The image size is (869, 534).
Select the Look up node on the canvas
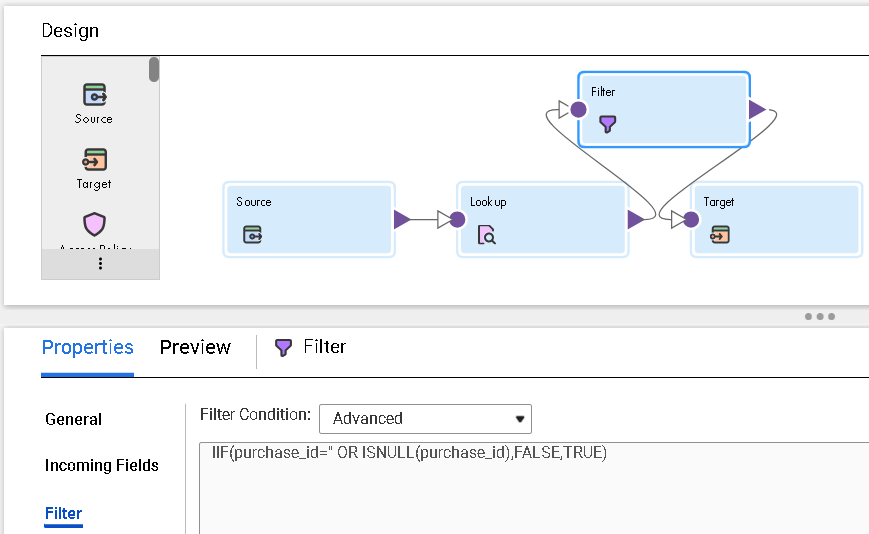[543, 219]
